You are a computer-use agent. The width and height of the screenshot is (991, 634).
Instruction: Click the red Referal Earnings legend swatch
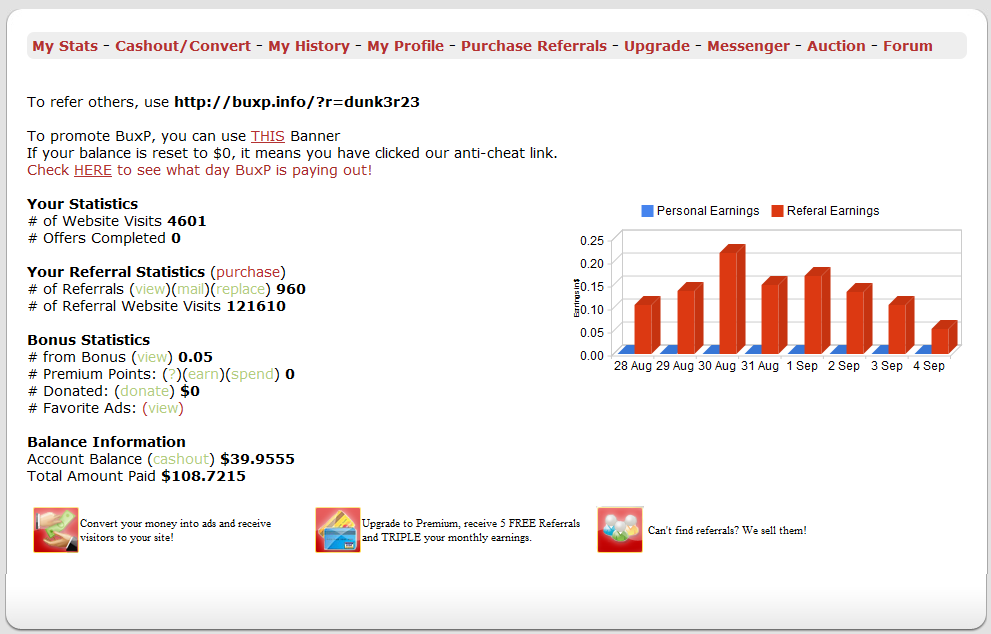(777, 211)
